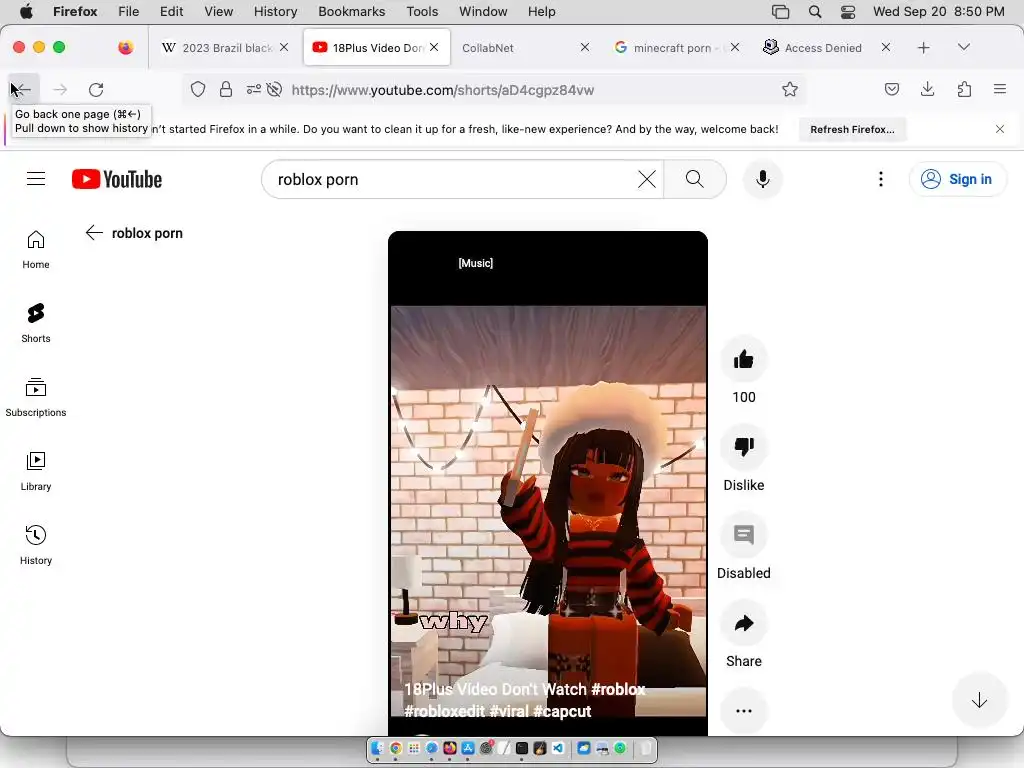Screen dimensions: 1024x768
Task: Clear the YouTube search text
Action: click(647, 179)
